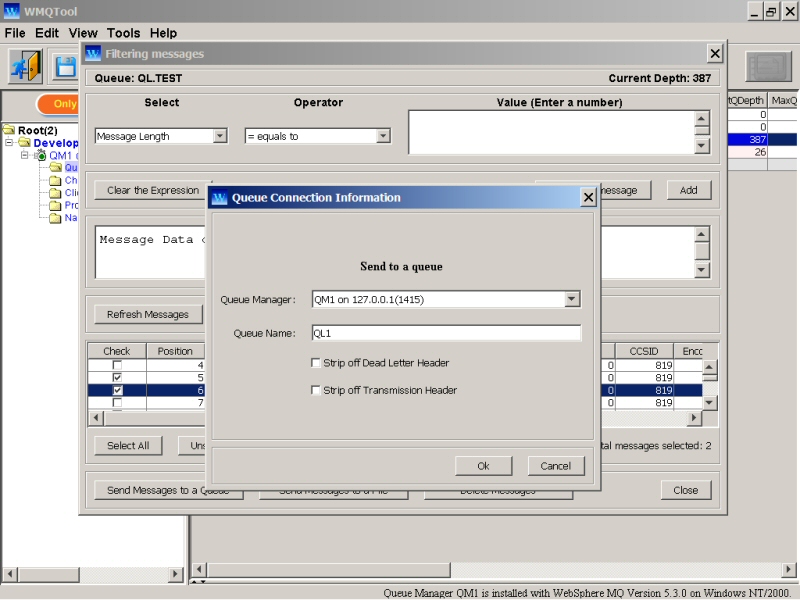The width and height of the screenshot is (800, 600).
Task: Click messages table scroll down arrow
Action: pos(709,403)
